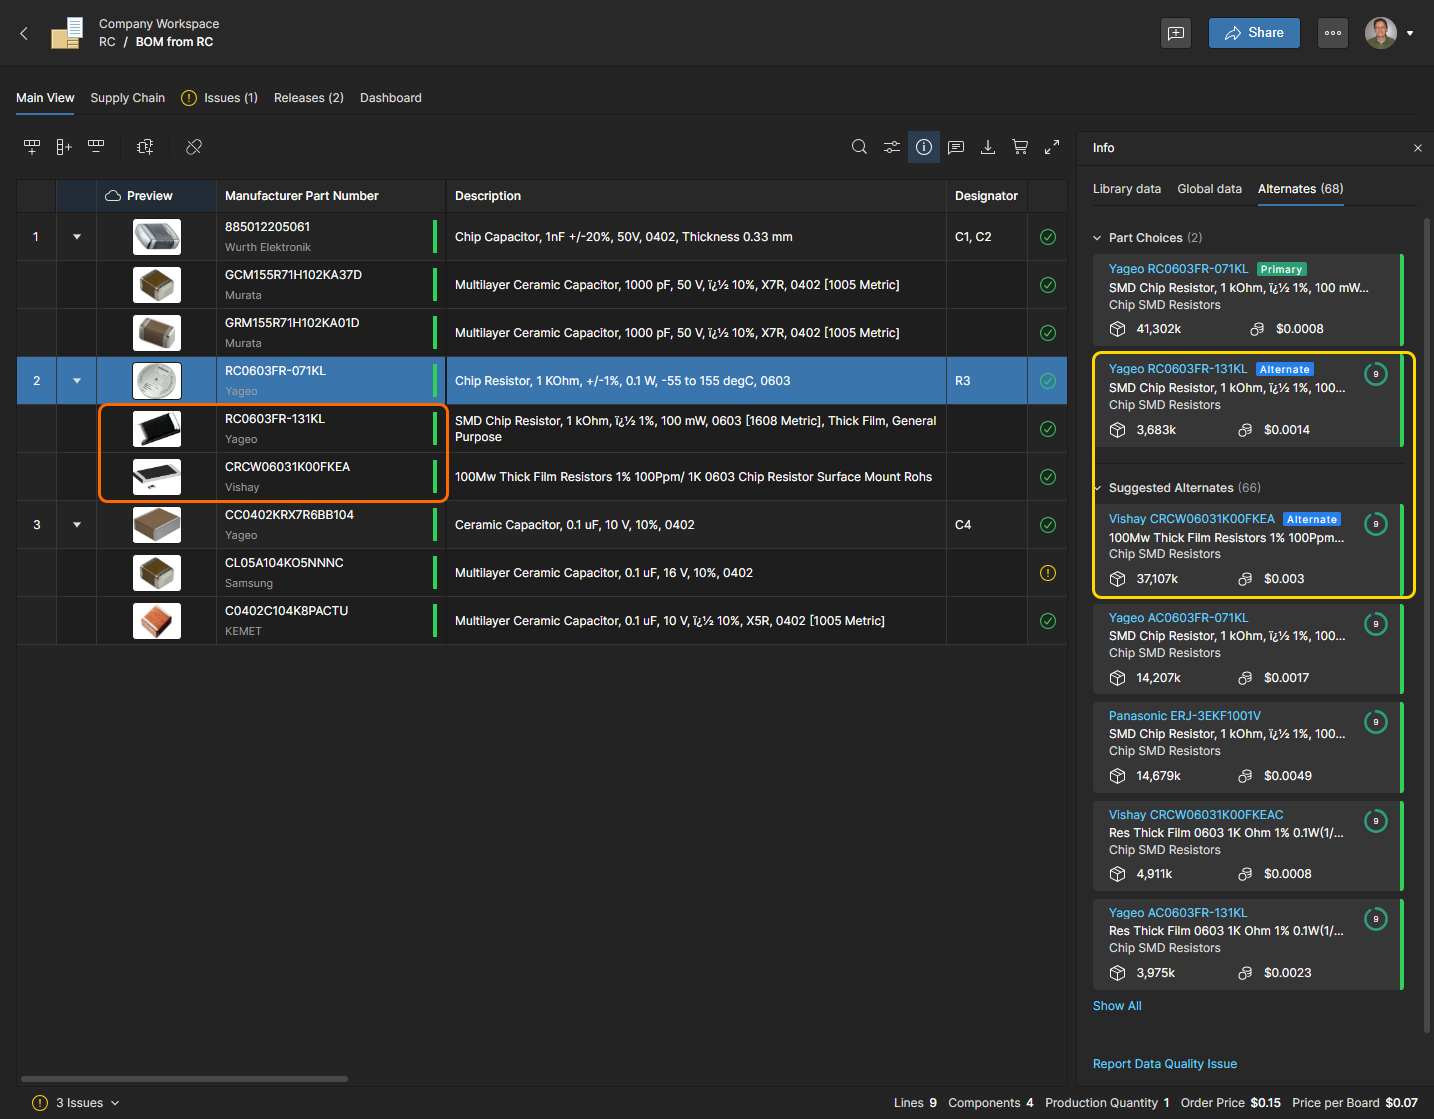Click the cloud icon in the Preview header
This screenshot has width=1434, height=1119.
[x=113, y=196]
